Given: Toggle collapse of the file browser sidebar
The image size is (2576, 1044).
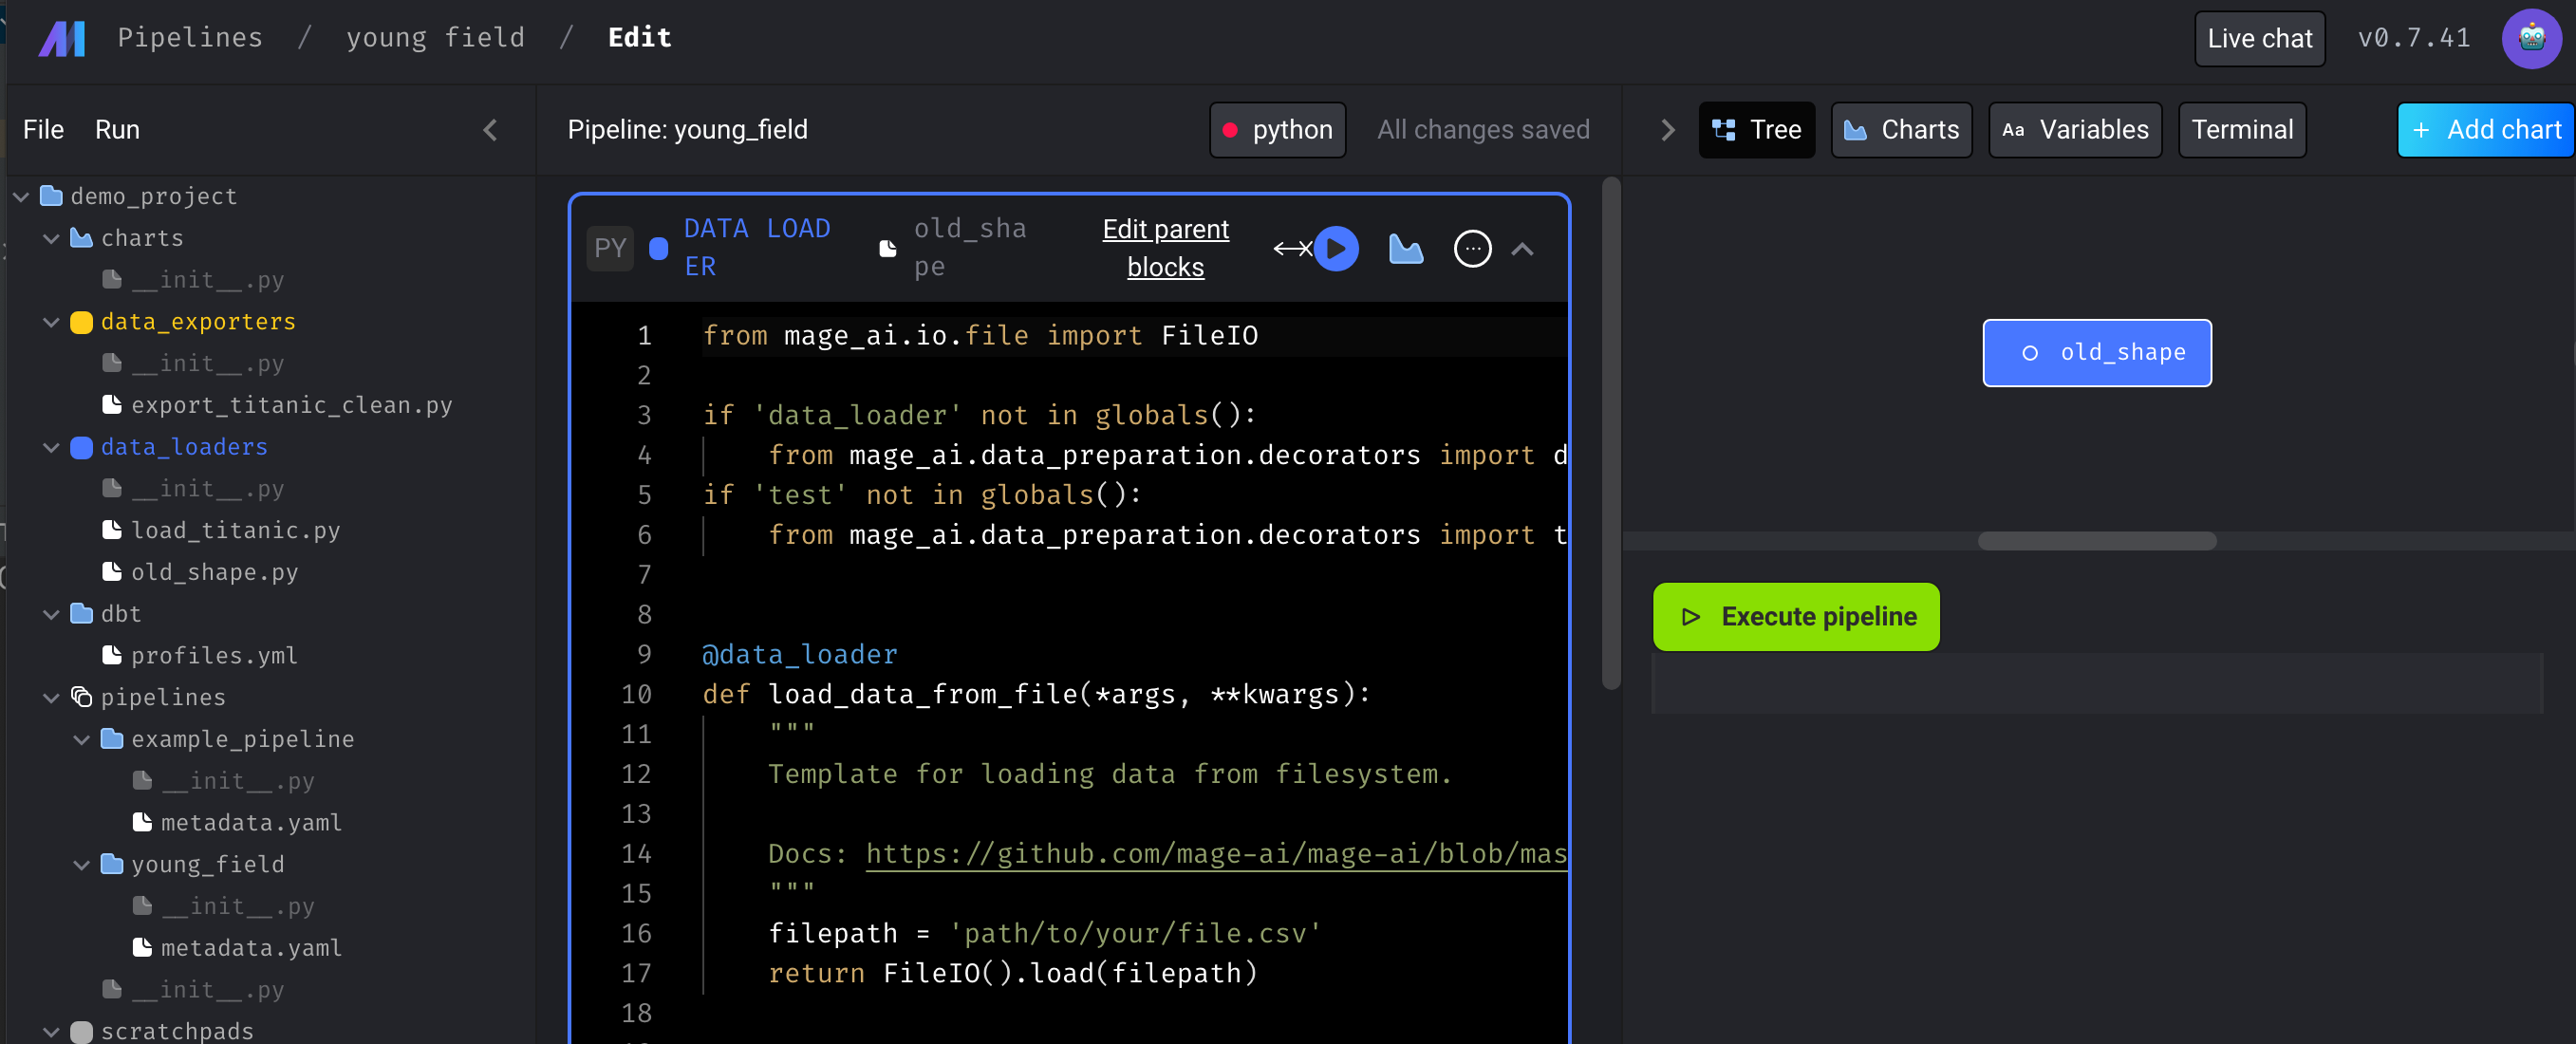Looking at the screenshot, I should click(x=490, y=130).
